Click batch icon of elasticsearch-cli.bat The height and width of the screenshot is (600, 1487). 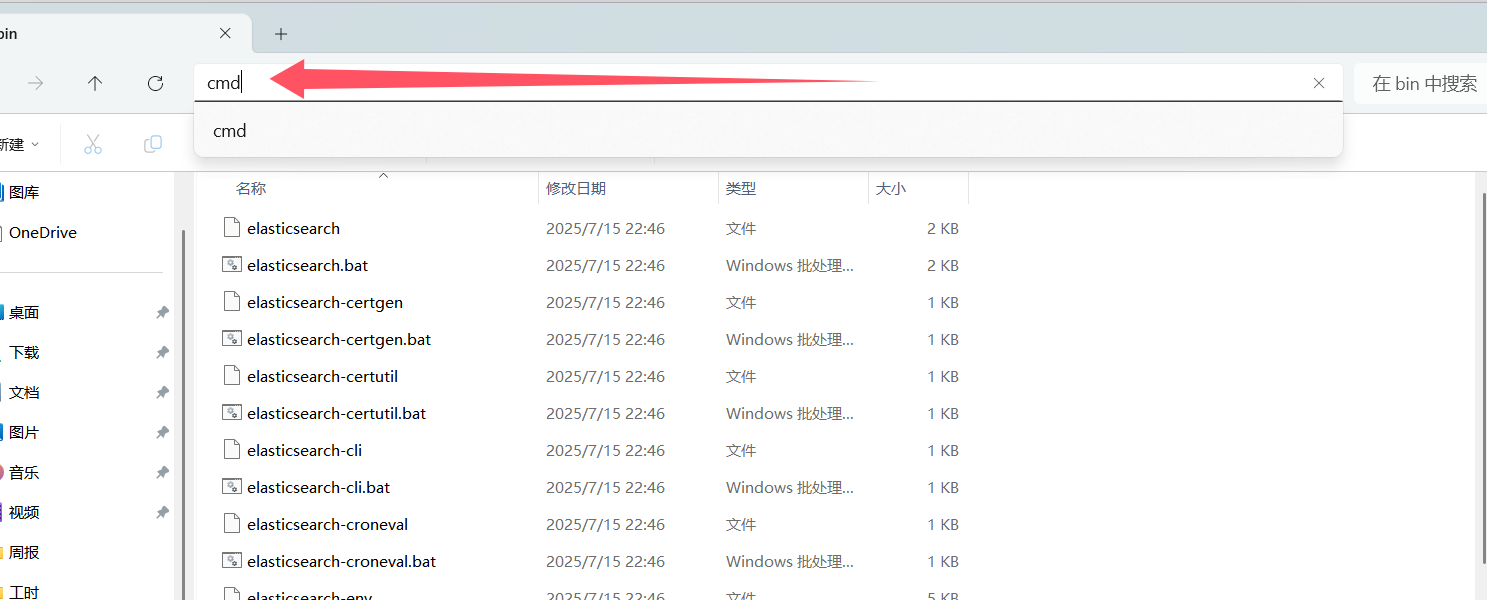pyautogui.click(x=231, y=487)
